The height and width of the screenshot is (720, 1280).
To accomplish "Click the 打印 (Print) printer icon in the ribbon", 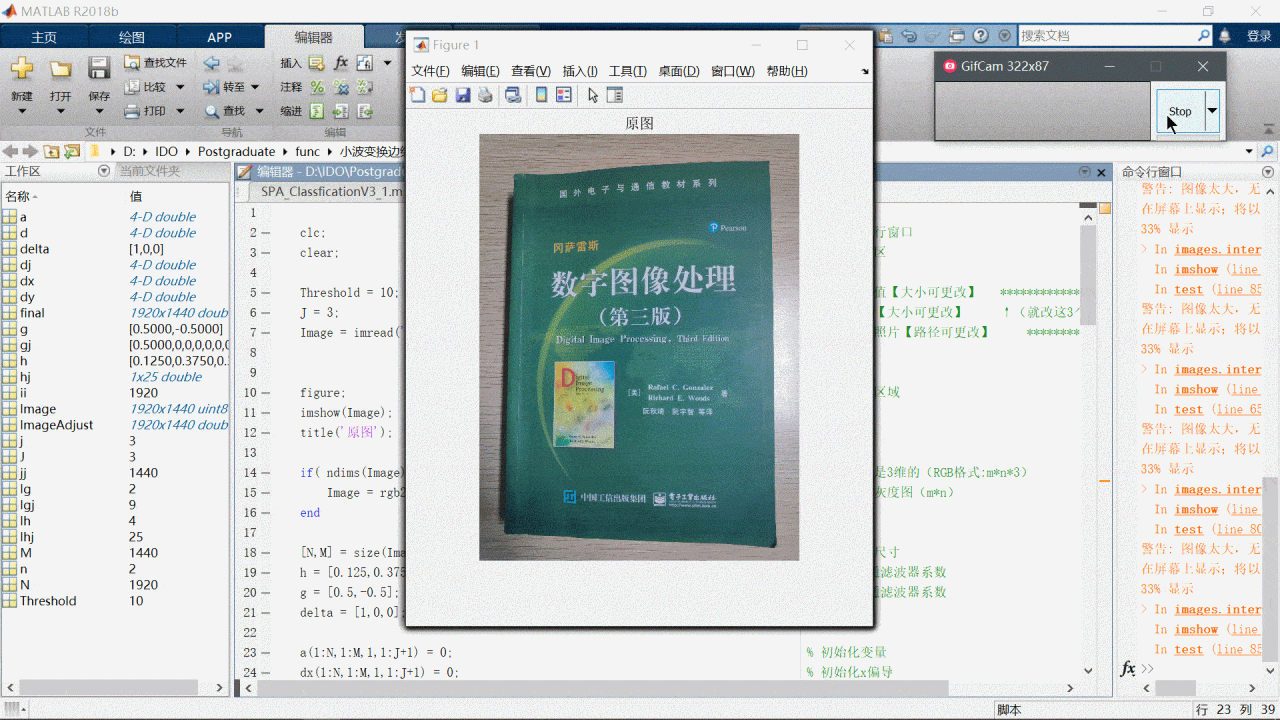I will pos(132,111).
